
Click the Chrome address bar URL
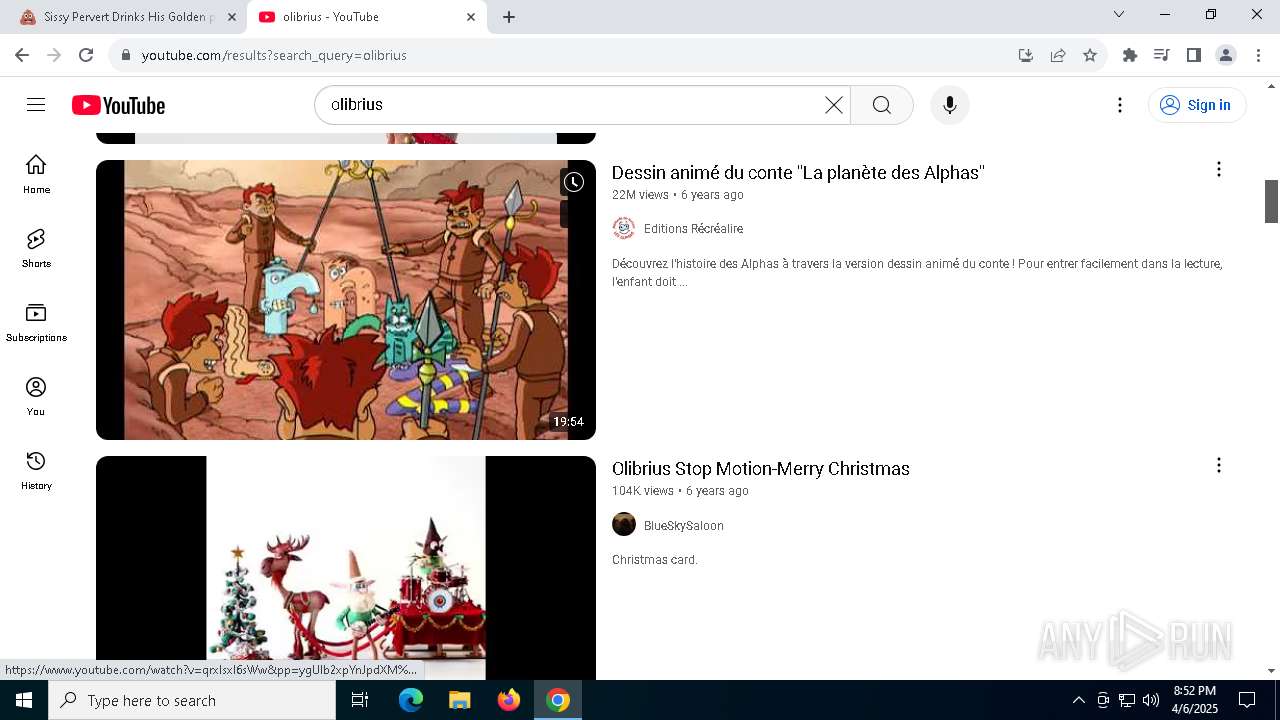click(274, 55)
